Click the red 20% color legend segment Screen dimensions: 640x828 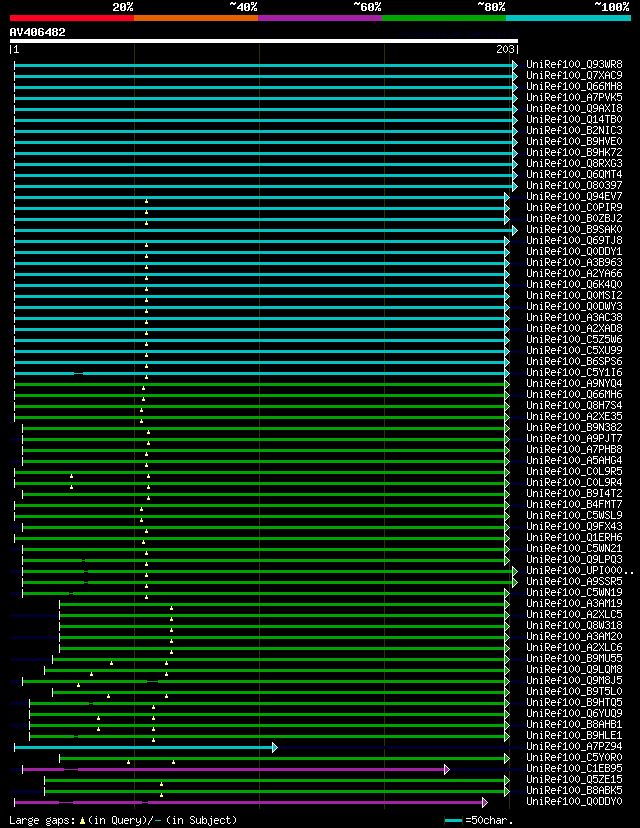pos(72,18)
